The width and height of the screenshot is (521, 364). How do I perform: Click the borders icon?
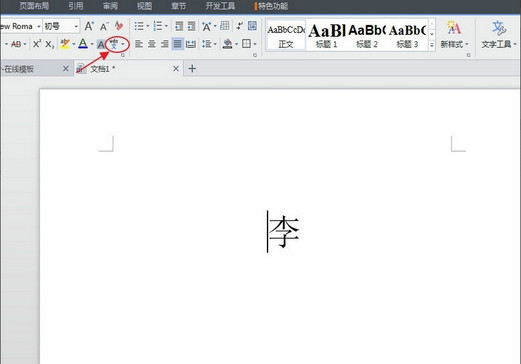tap(246, 44)
